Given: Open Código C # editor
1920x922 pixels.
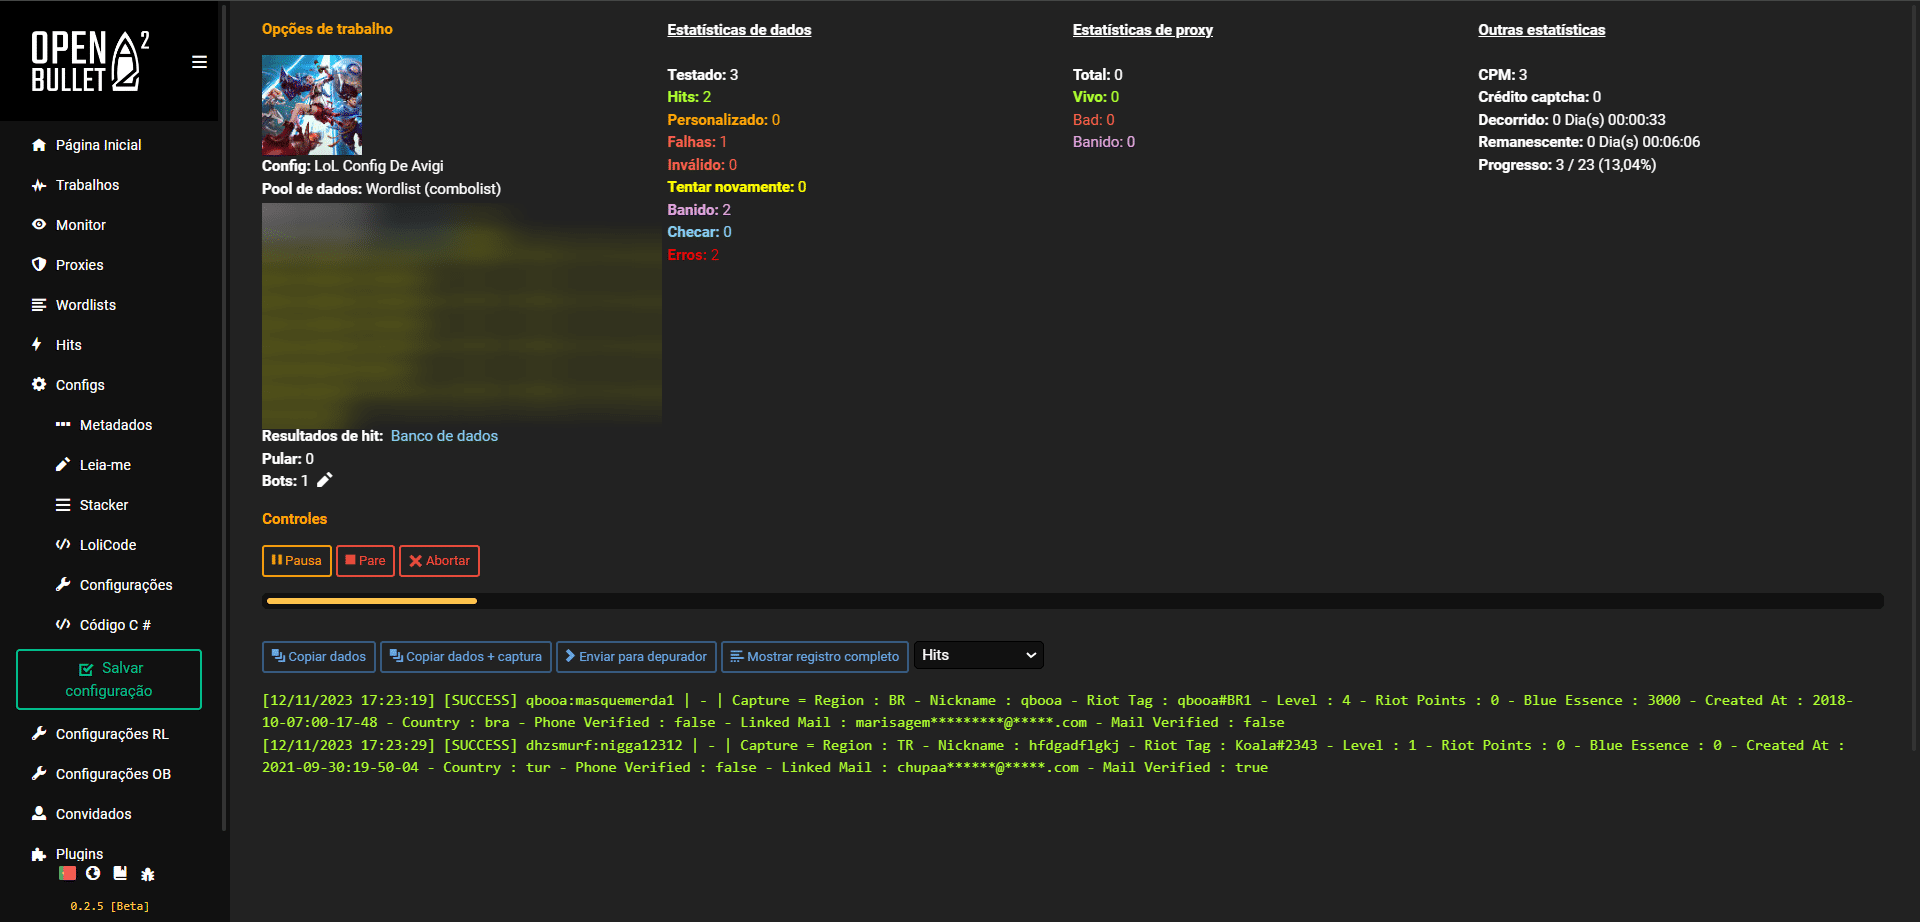Looking at the screenshot, I should pos(115,625).
